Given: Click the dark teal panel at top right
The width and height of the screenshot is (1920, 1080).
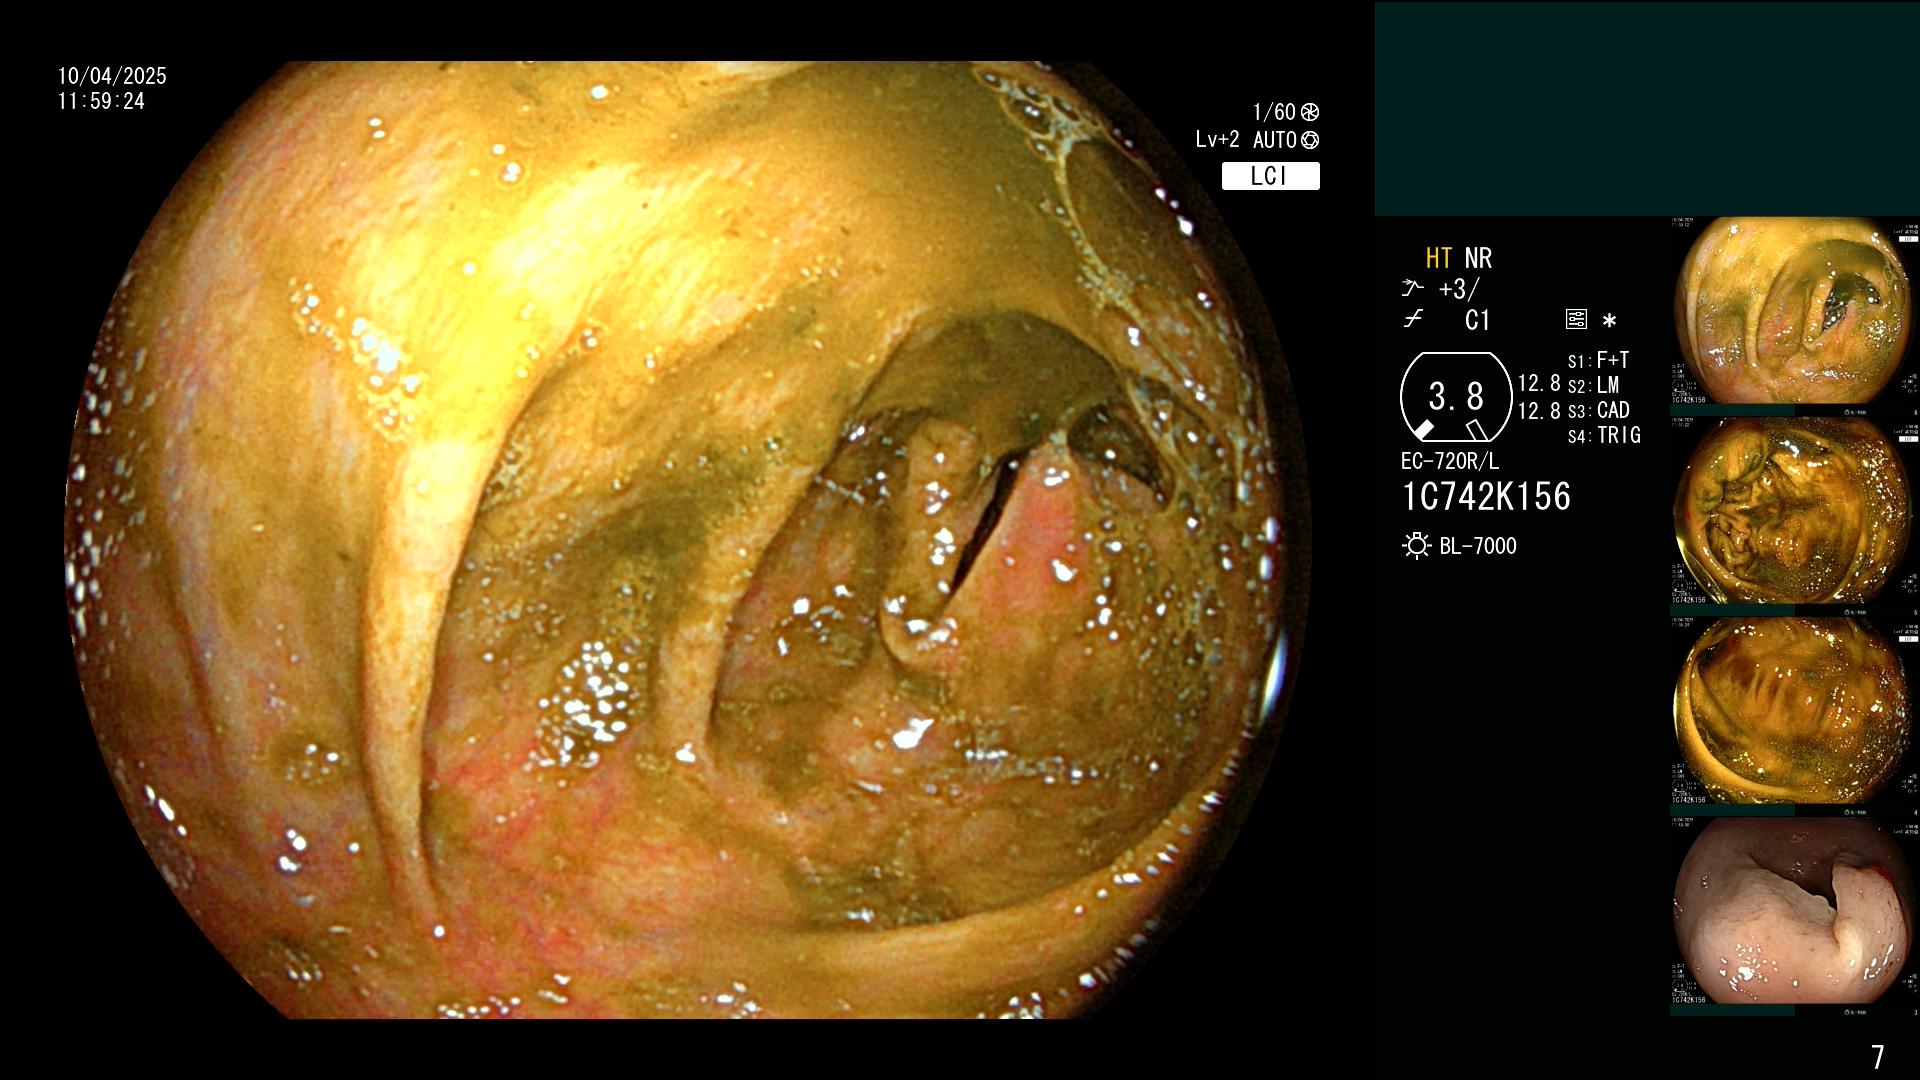Looking at the screenshot, I should click(1647, 108).
